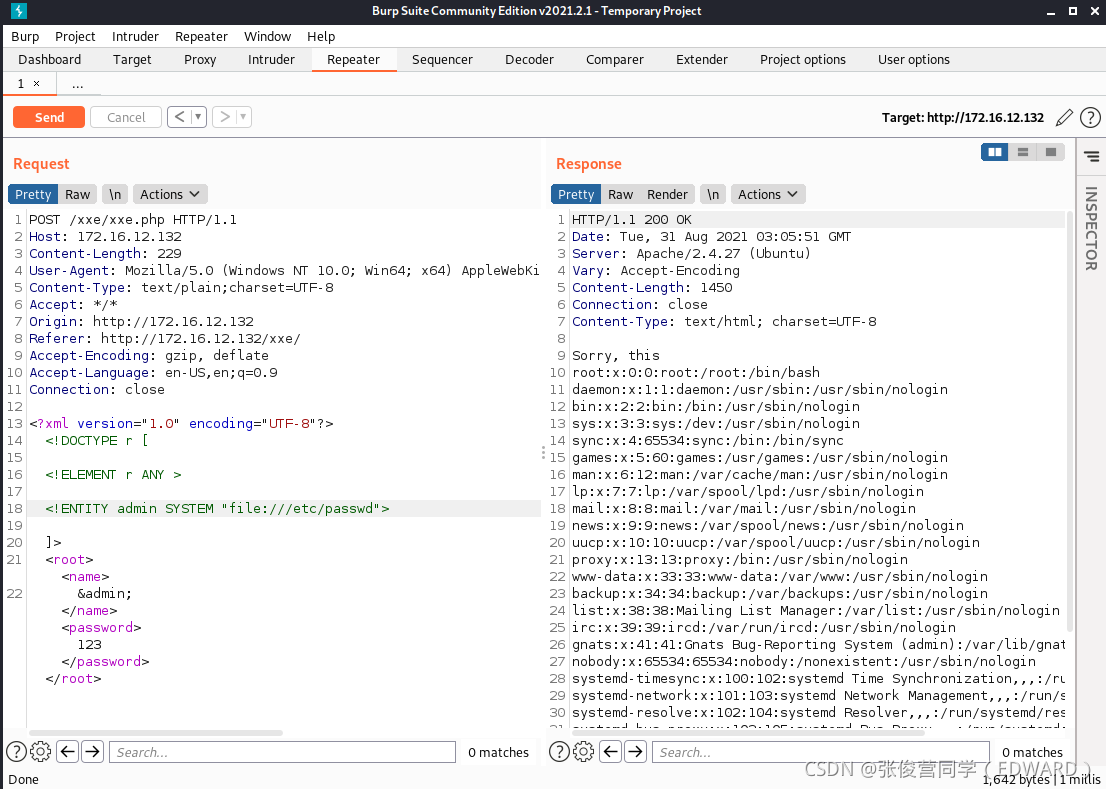Open Repeater help question mark icon near Target
This screenshot has width=1106, height=789.
pos(1090,118)
